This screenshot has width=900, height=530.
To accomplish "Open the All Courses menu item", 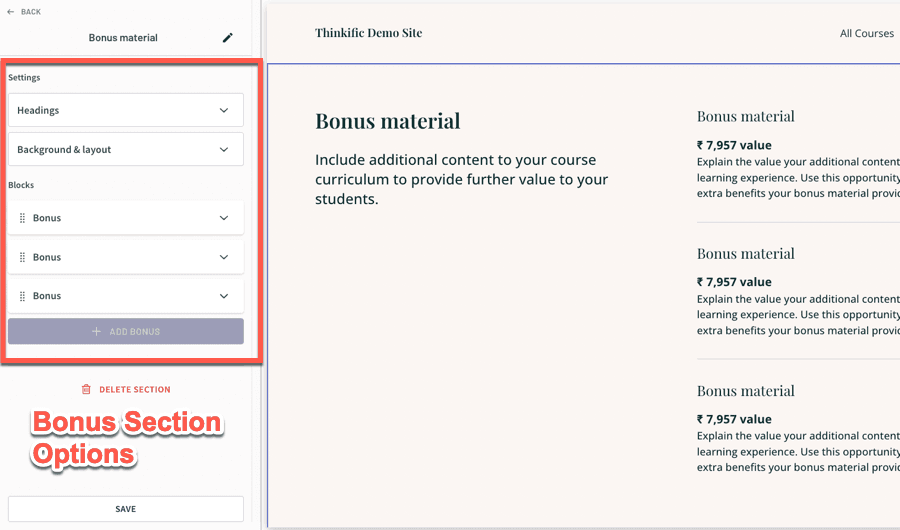I will pyautogui.click(x=866, y=33).
